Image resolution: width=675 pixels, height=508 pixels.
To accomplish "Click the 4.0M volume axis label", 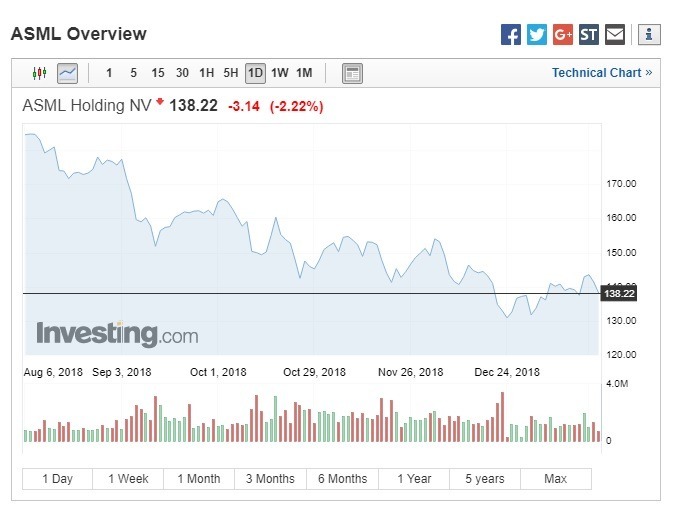I will click(617, 384).
